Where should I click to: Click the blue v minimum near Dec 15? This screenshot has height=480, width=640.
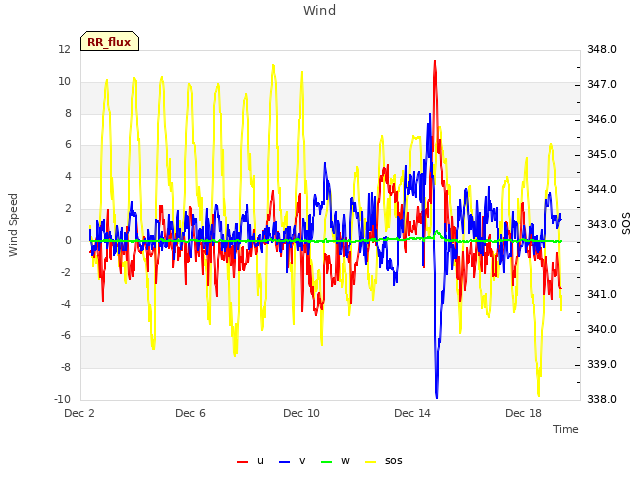point(437,397)
